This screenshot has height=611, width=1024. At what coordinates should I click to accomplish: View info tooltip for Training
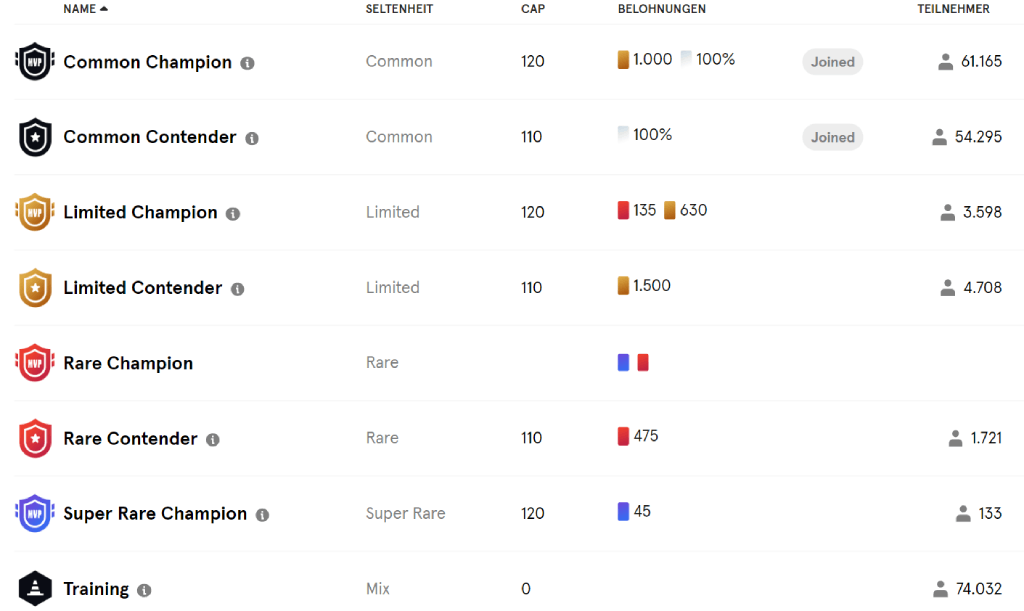[x=144, y=591]
